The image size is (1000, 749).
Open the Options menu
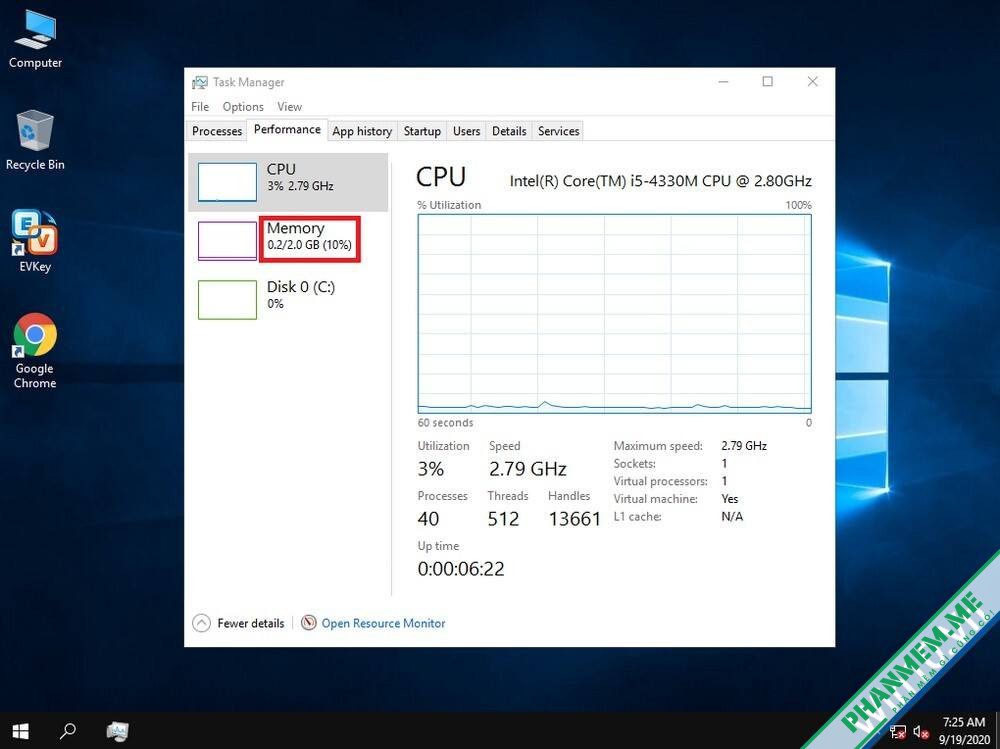(243, 107)
